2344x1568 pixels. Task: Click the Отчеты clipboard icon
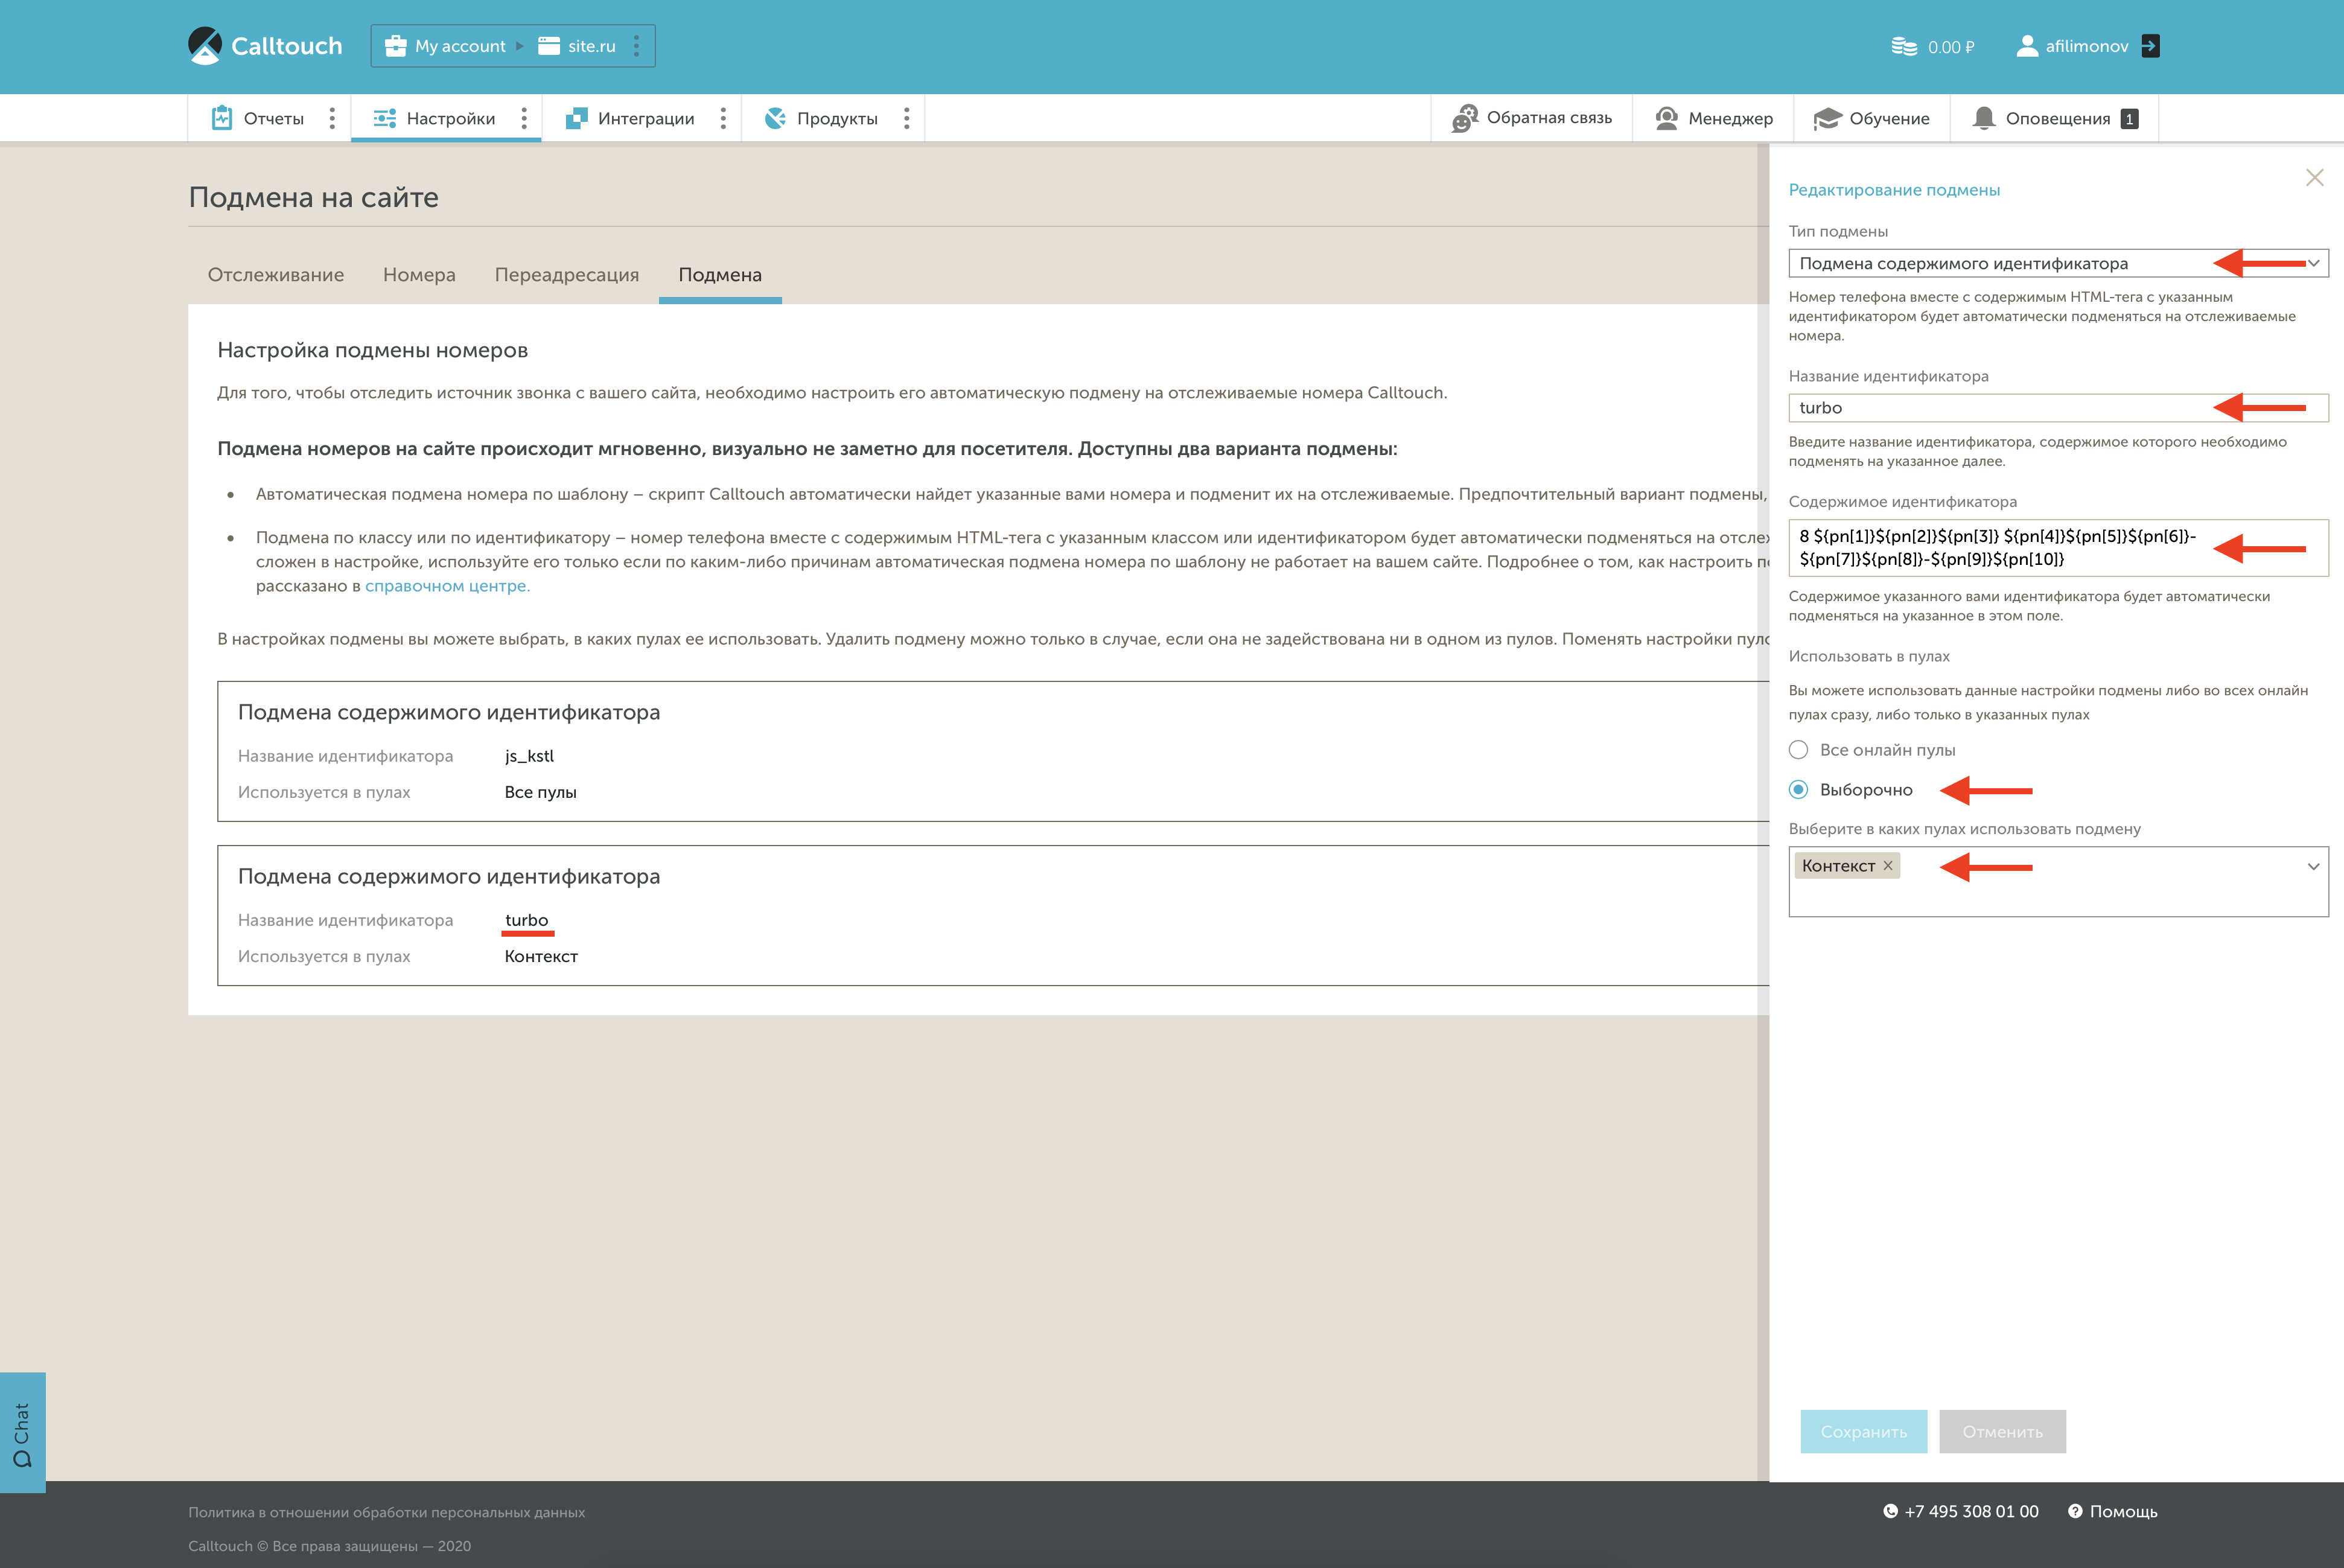(222, 118)
